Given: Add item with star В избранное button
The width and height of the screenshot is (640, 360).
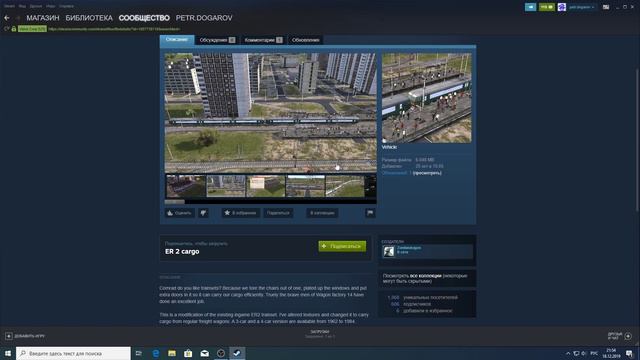Looking at the screenshot, I should click(x=240, y=213).
